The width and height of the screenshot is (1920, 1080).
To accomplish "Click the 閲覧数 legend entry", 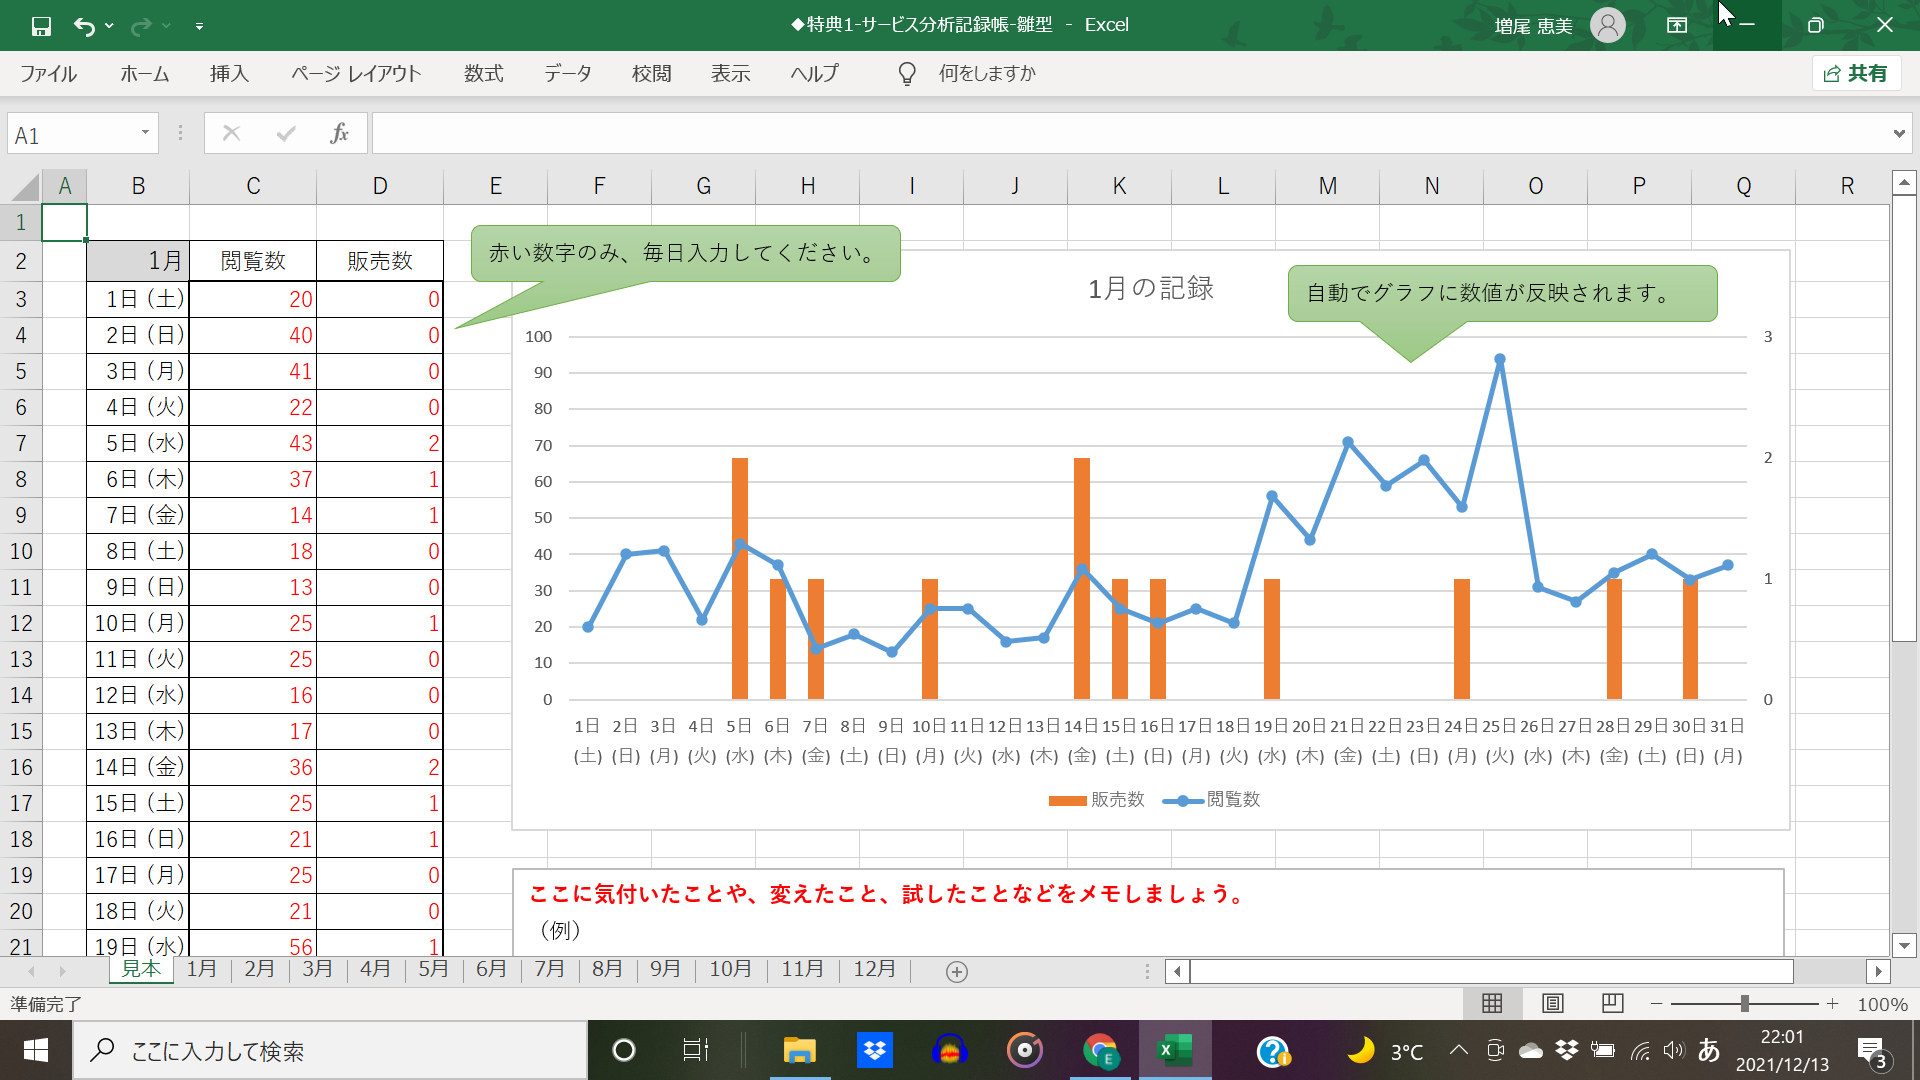I will point(1211,800).
